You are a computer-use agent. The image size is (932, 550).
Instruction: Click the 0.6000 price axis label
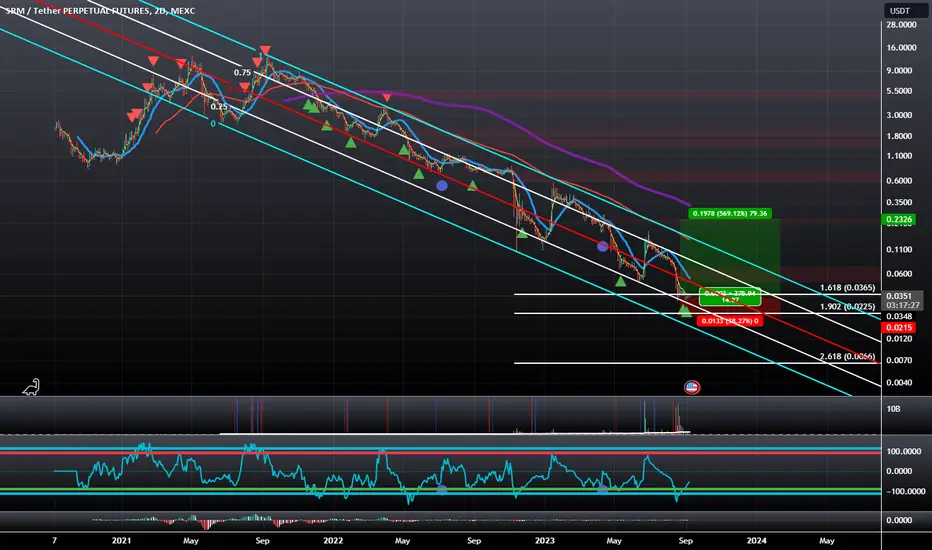(899, 181)
